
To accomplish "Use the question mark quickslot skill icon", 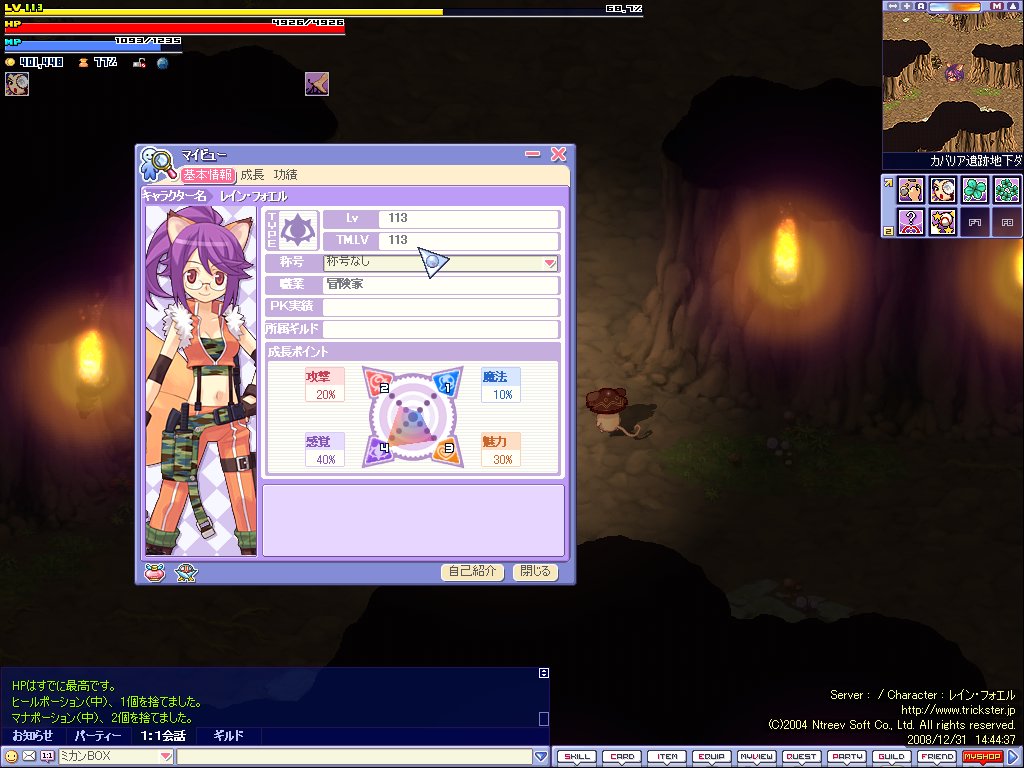I will pos(910,222).
